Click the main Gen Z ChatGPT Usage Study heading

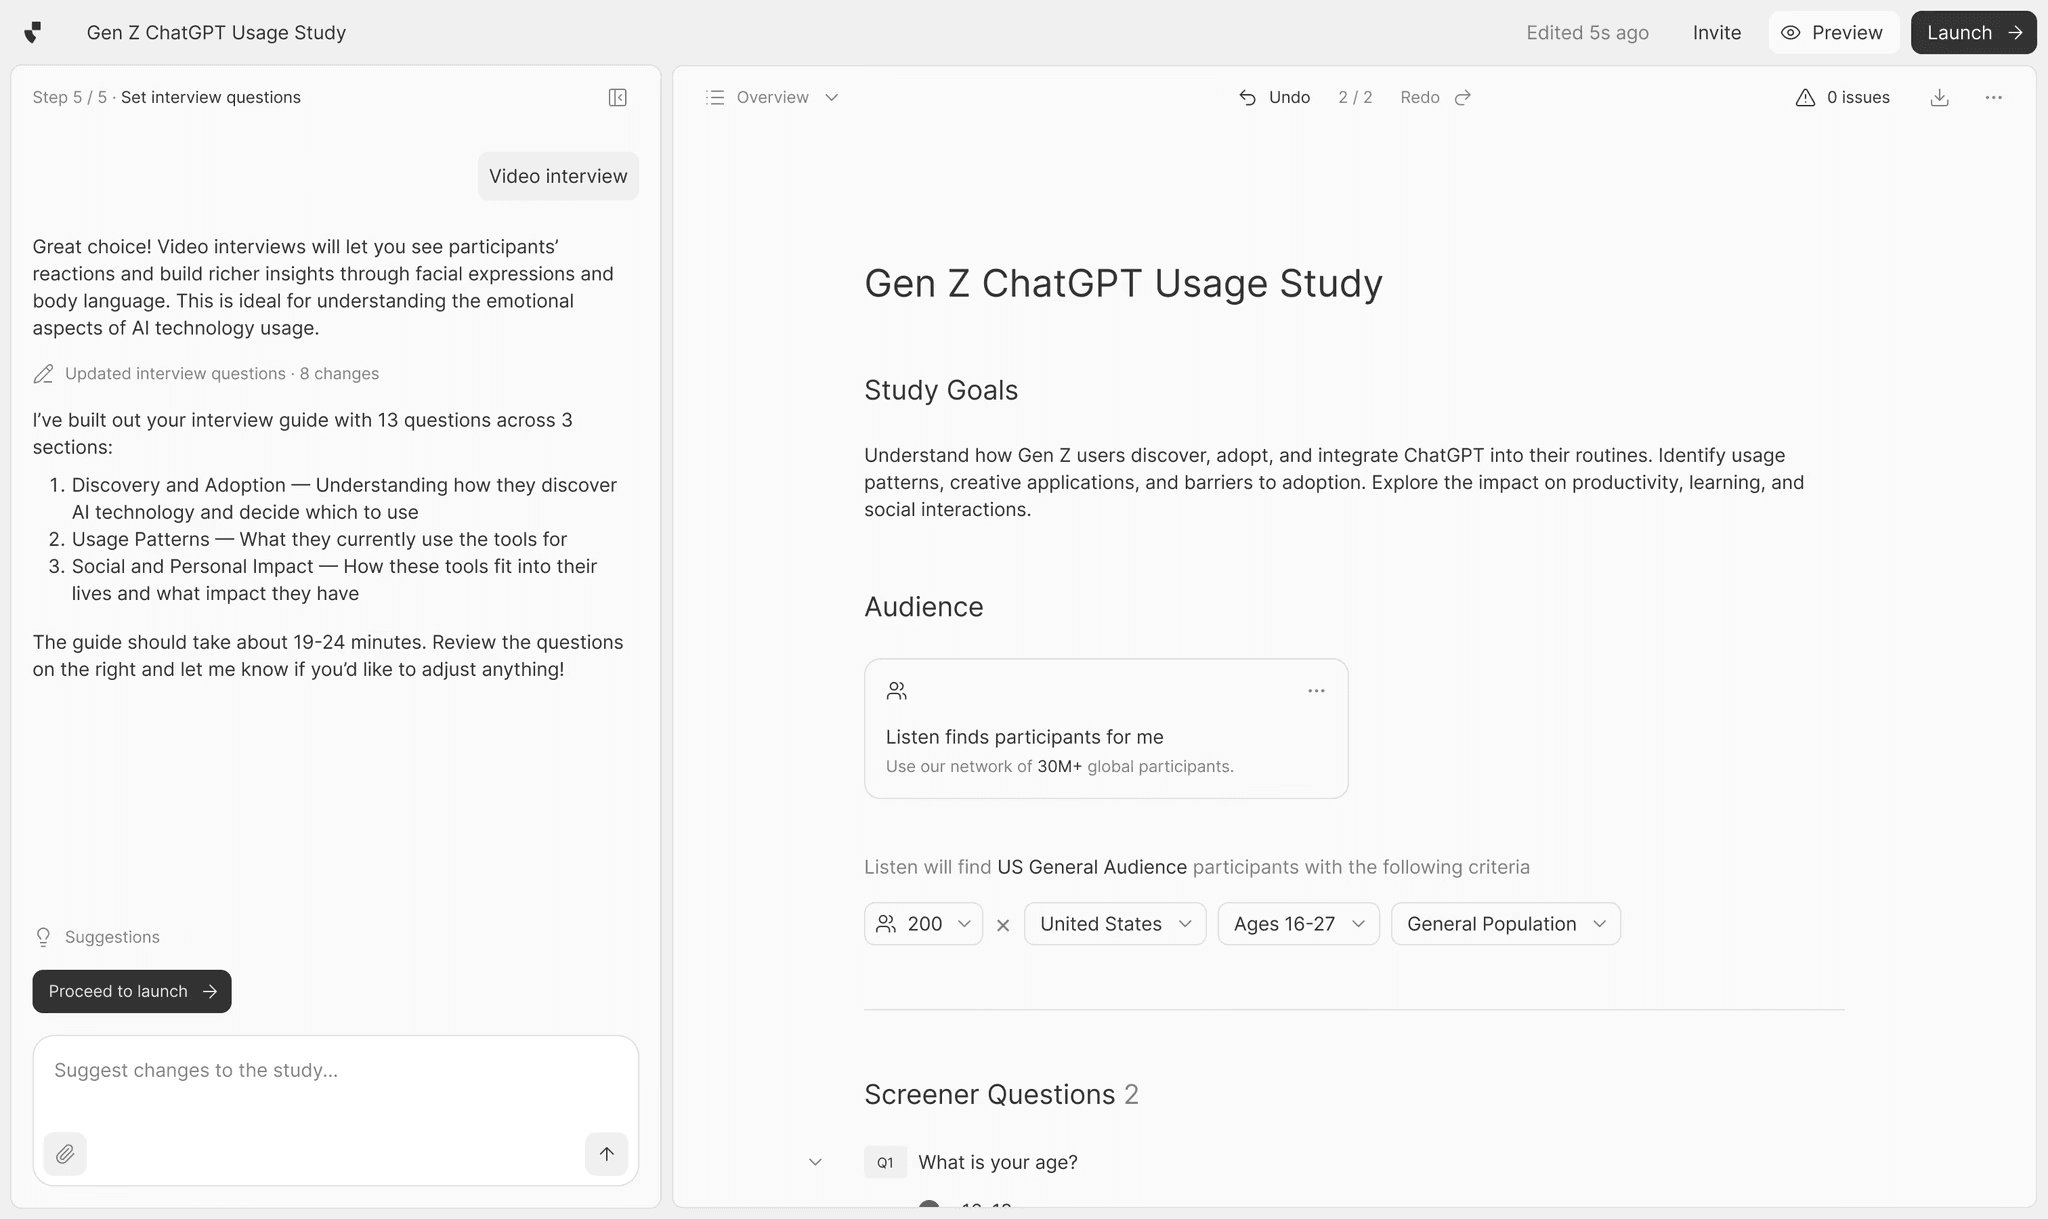coord(1123,283)
